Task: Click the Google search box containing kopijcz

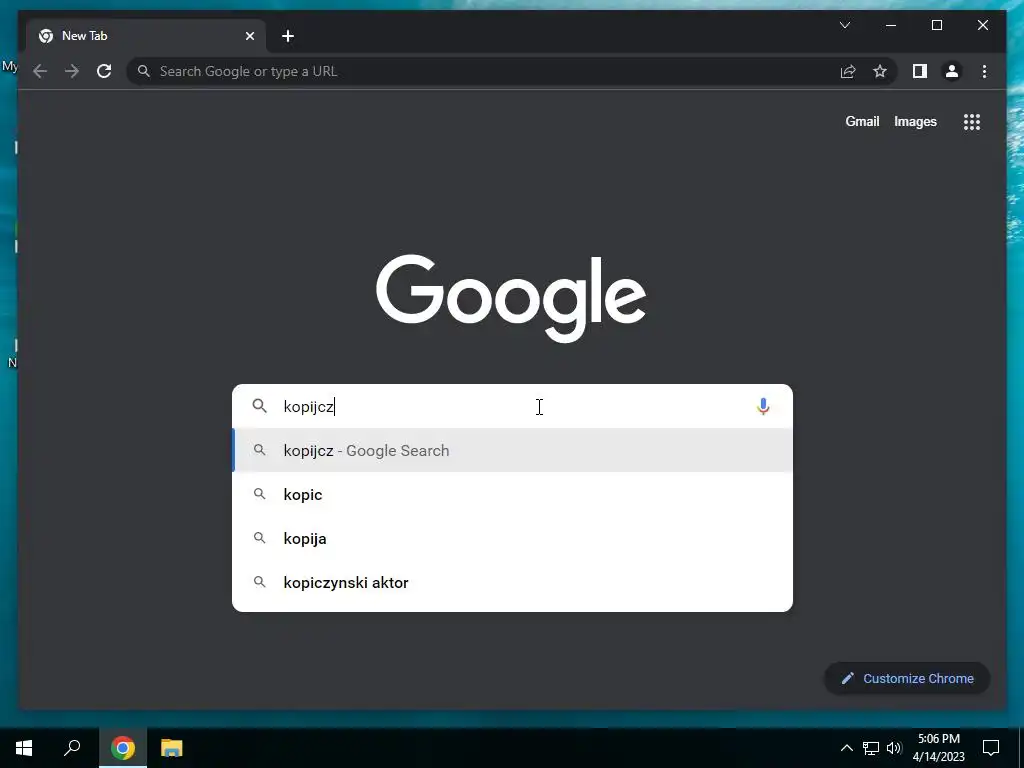Action: click(x=512, y=406)
